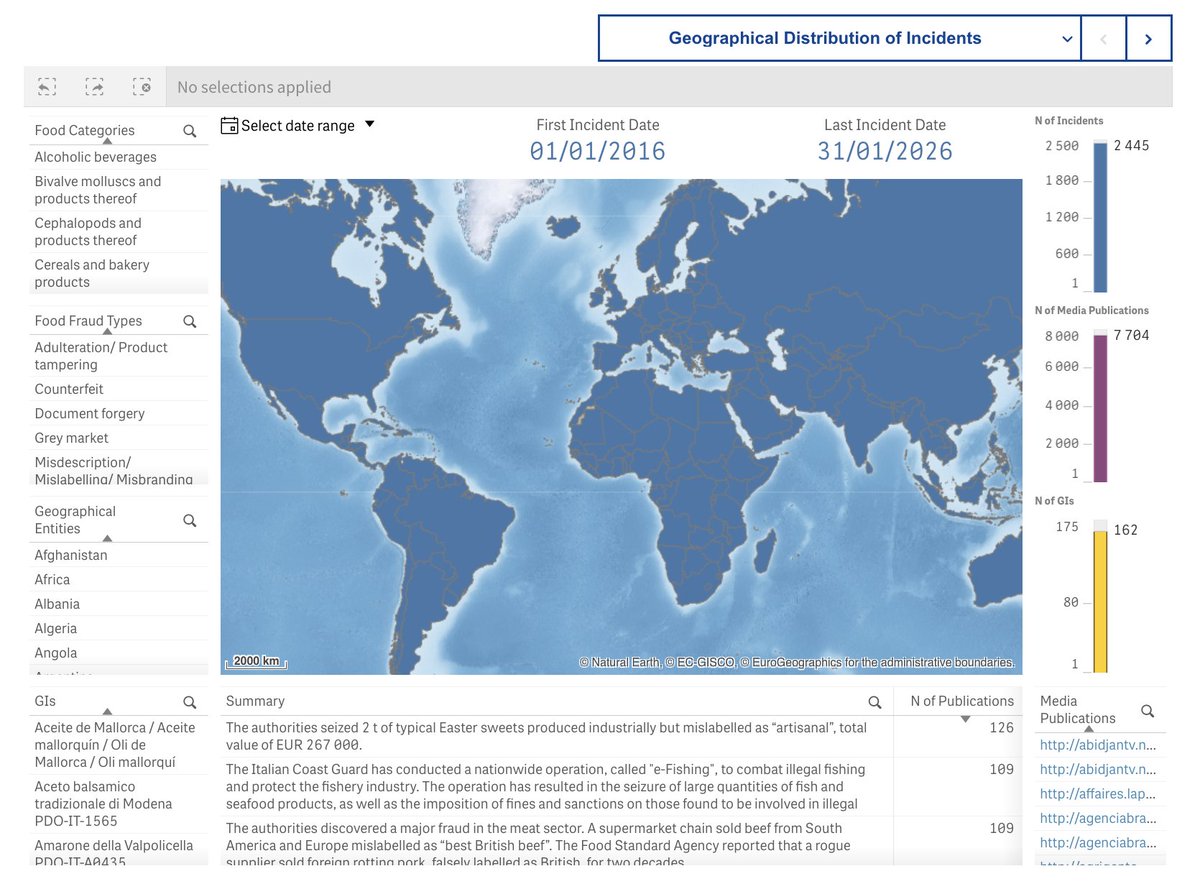Select Afghanistan in Geographical Entities
Image resolution: width=1200 pixels, height=884 pixels.
tap(119, 555)
